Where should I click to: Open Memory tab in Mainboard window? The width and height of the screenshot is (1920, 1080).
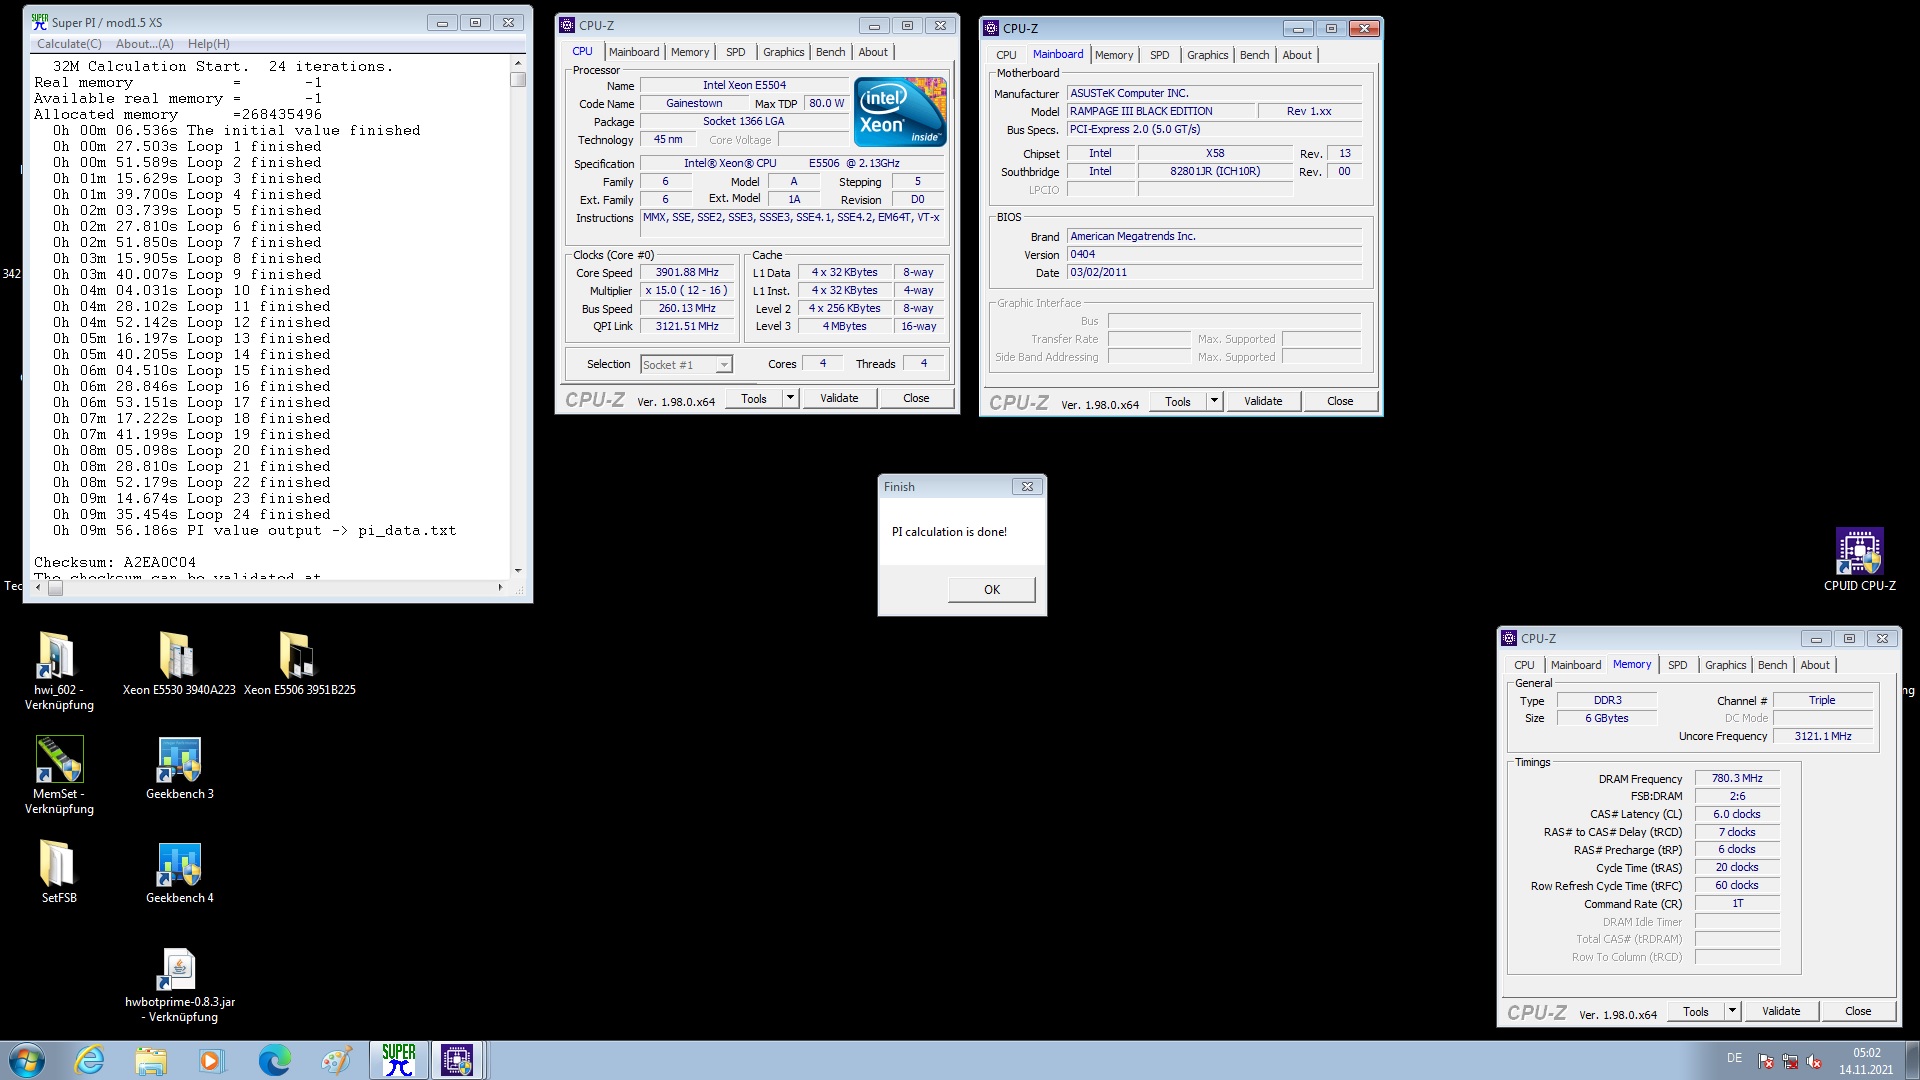pyautogui.click(x=1113, y=55)
